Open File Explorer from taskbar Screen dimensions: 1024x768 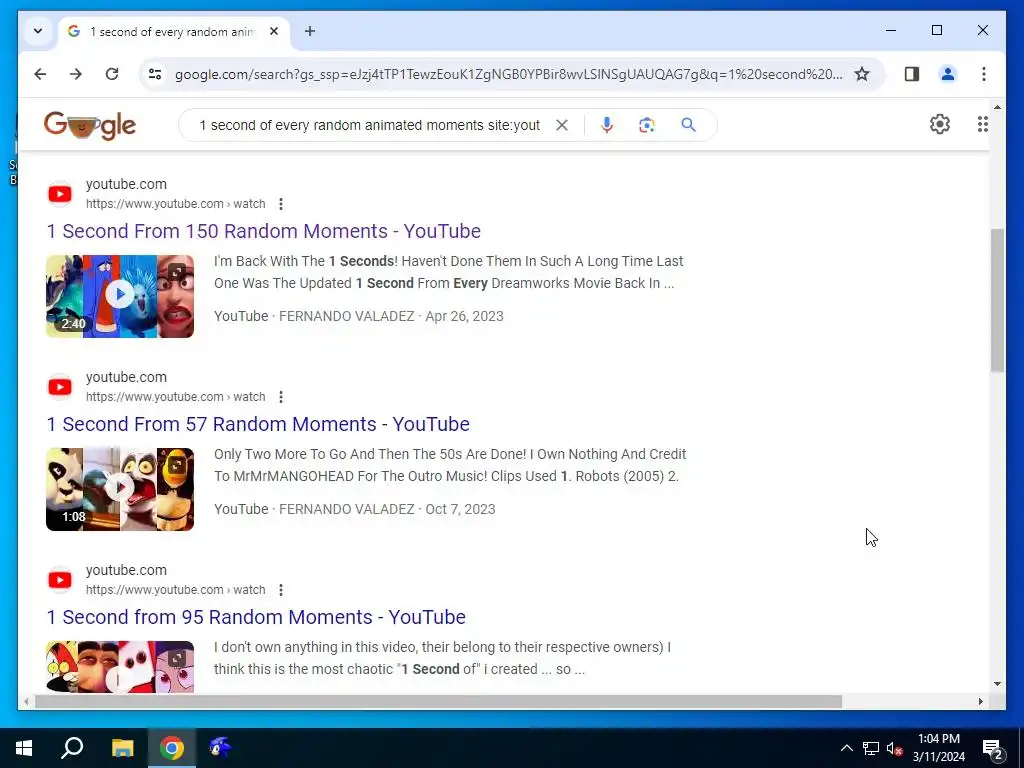click(x=122, y=748)
